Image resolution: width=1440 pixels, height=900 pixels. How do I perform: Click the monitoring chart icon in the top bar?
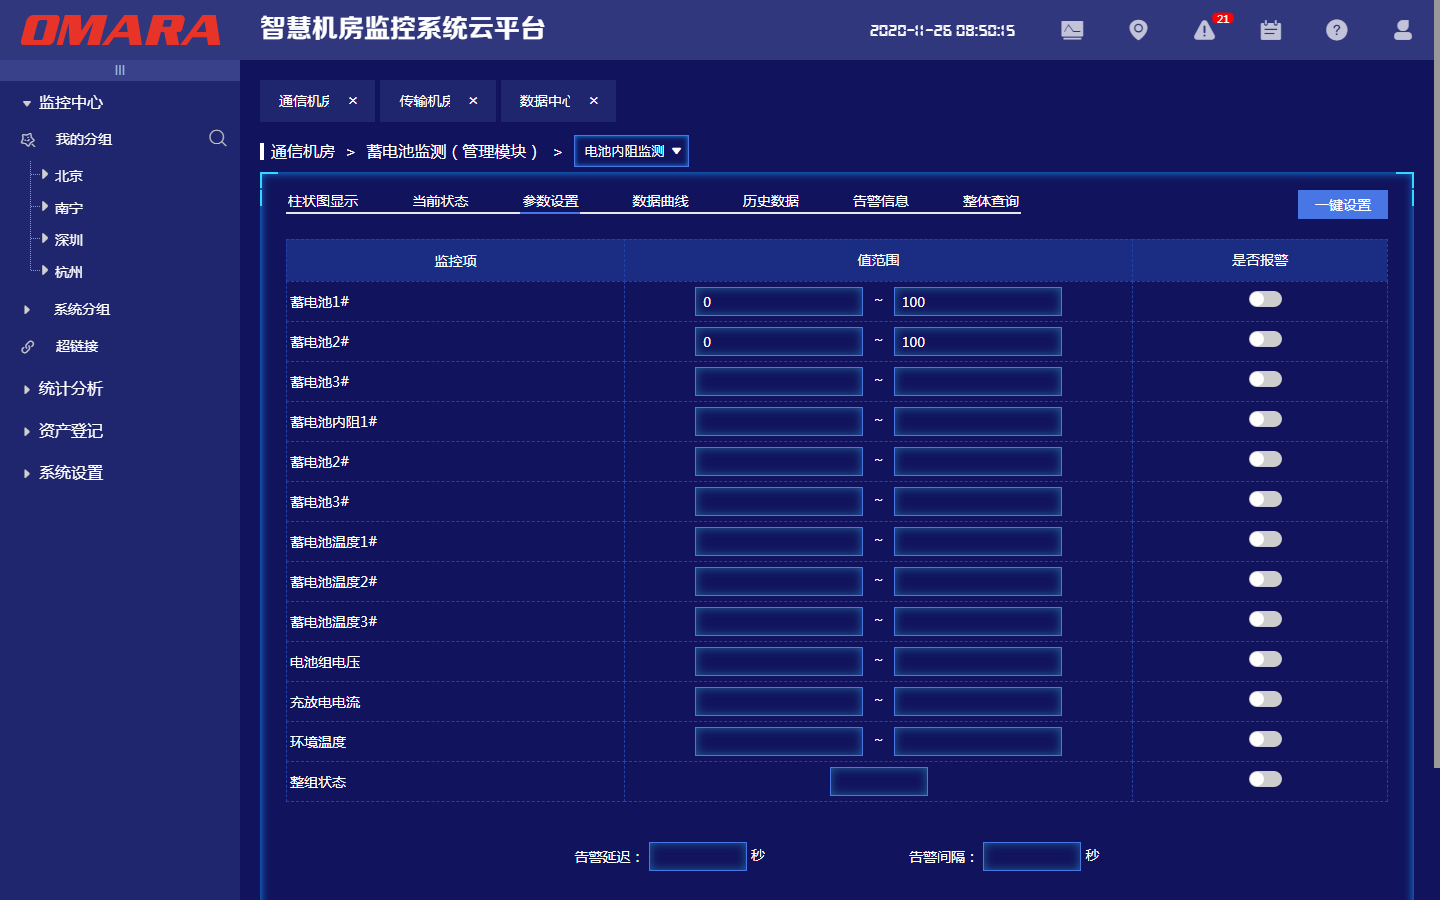tap(1072, 31)
